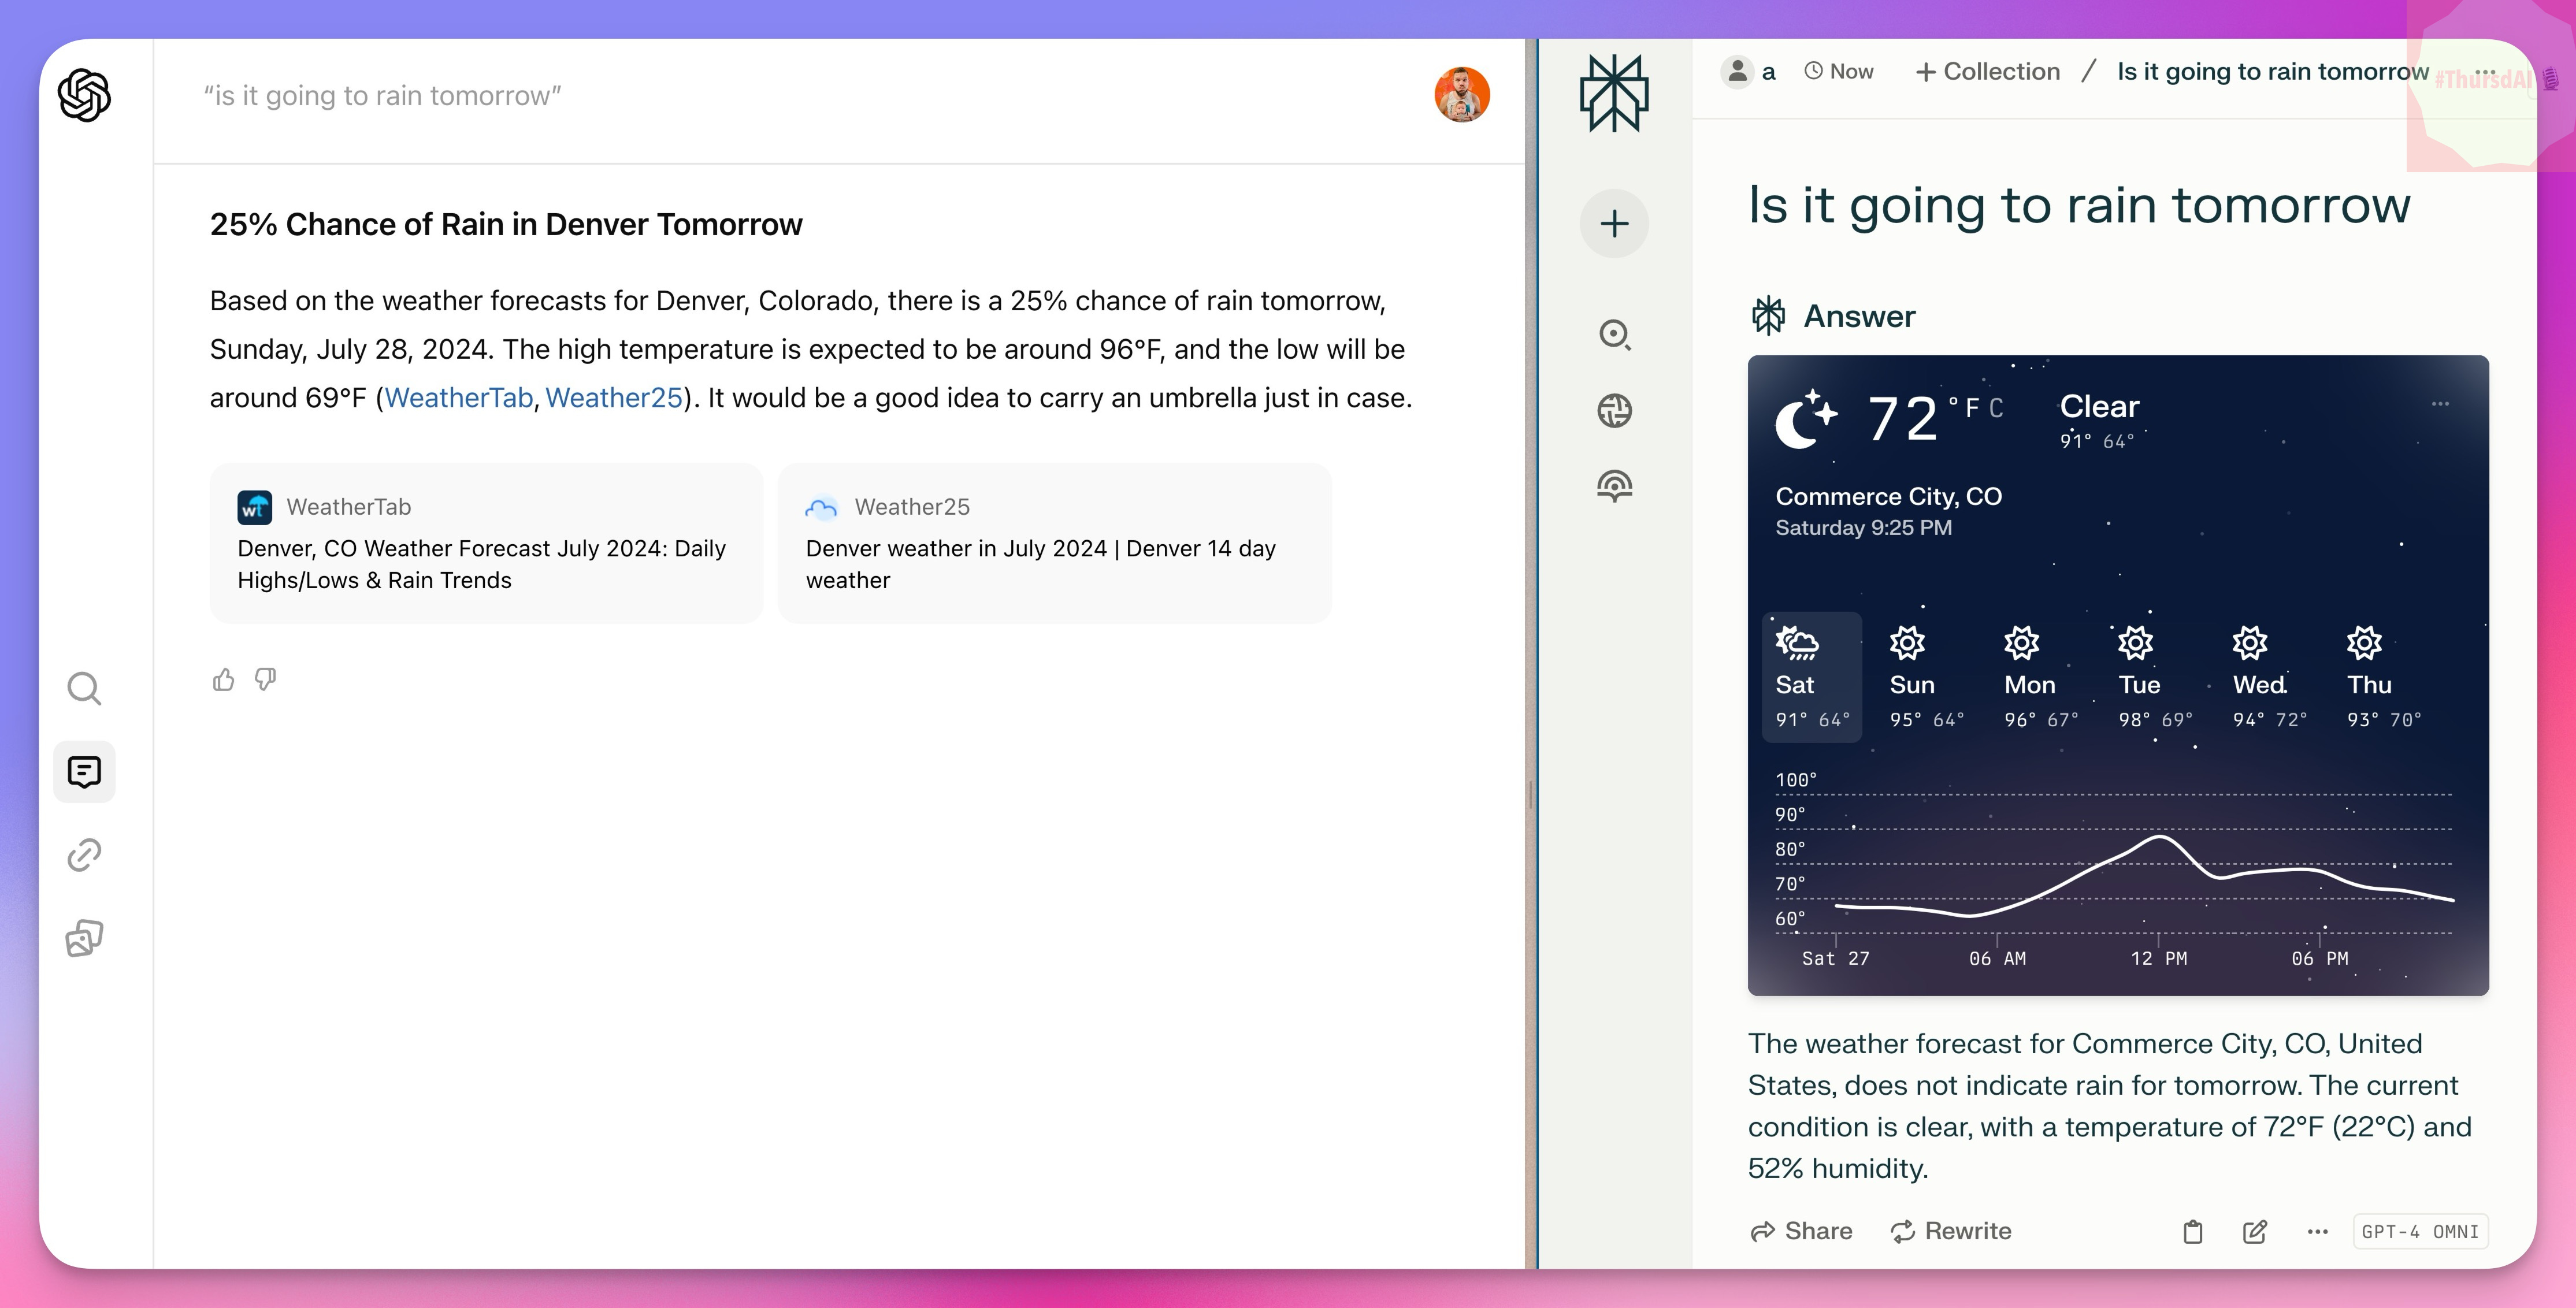Open the search icon in left sidebar
This screenshot has width=2576, height=1308.
[x=84, y=688]
